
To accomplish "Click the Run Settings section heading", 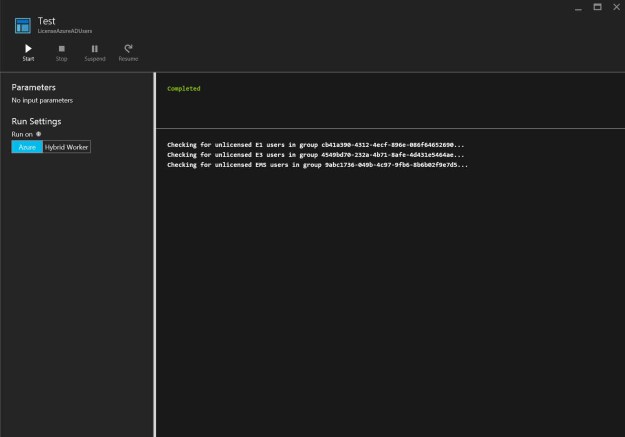I will [x=36, y=121].
